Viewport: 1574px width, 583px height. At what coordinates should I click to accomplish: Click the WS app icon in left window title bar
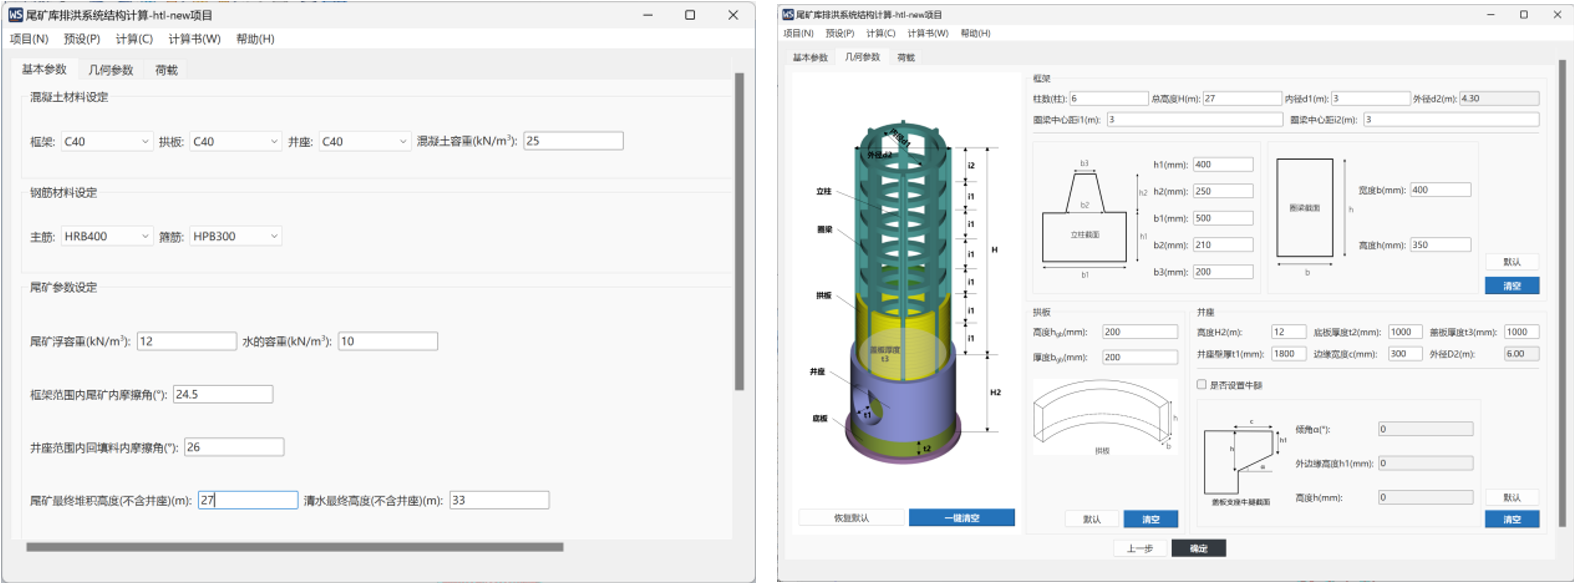[x=15, y=15]
